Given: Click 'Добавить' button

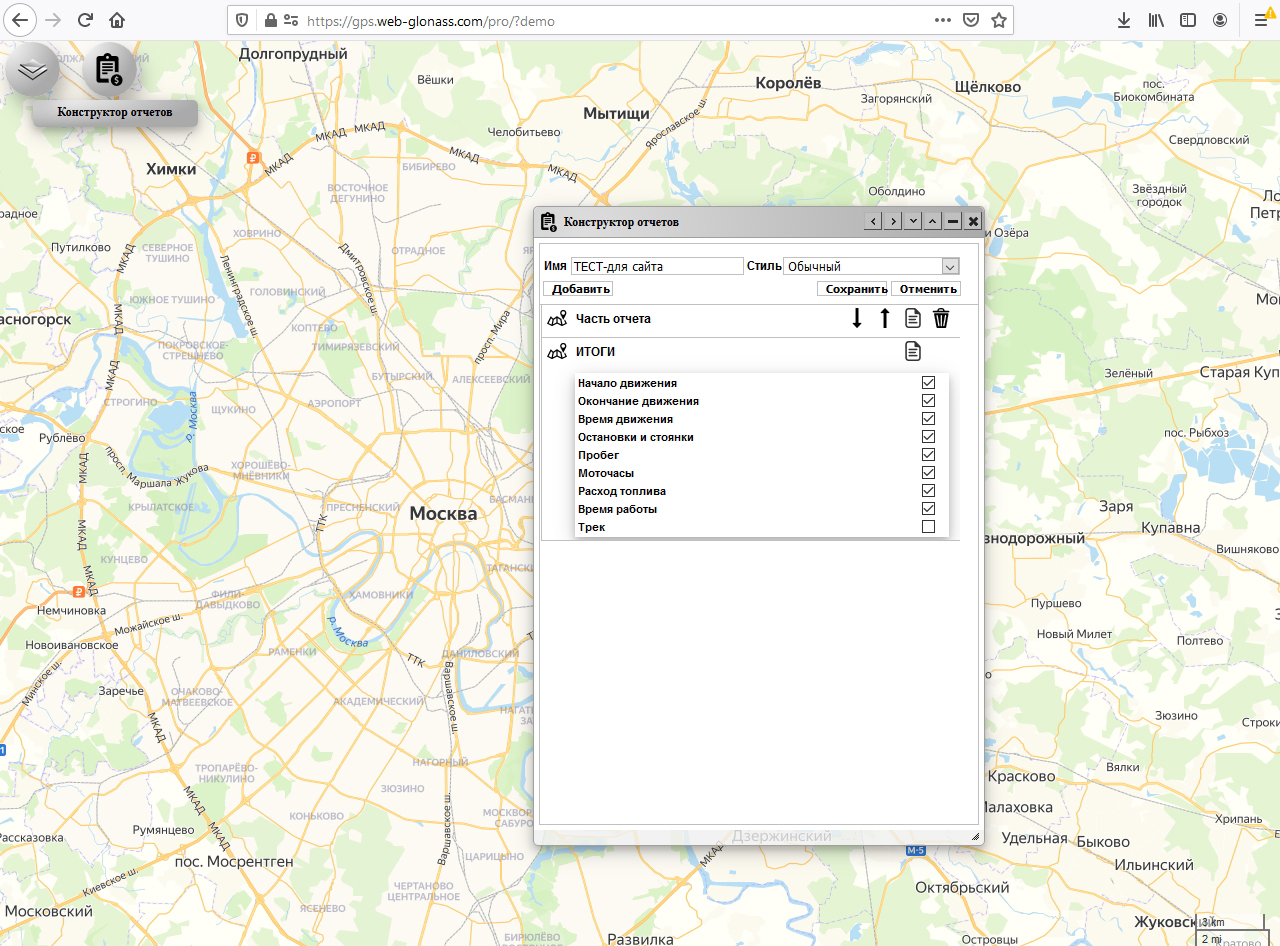Looking at the screenshot, I should [x=578, y=289].
